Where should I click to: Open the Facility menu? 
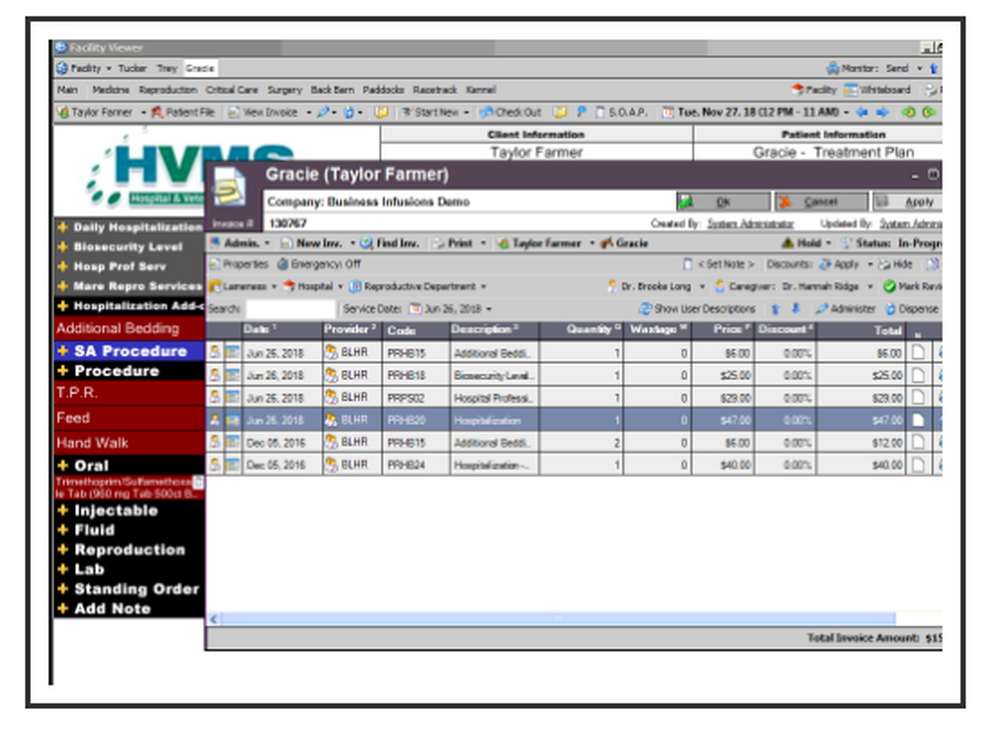(x=85, y=68)
